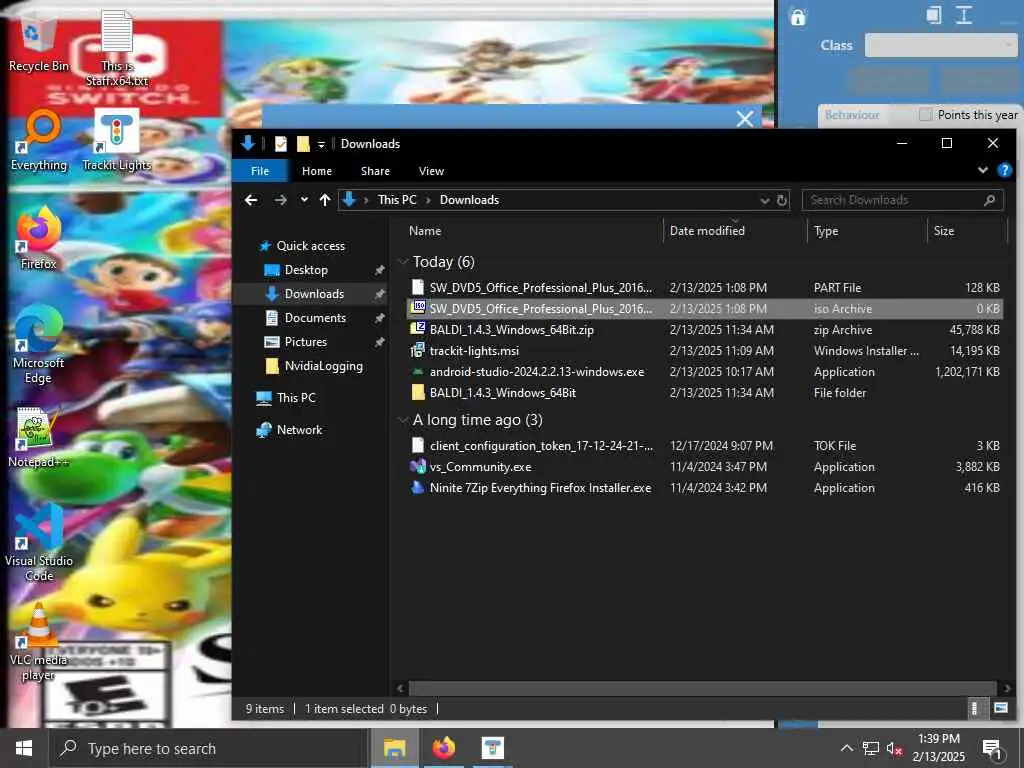Open the File ribbon tab
1024x768 pixels.
[x=260, y=171]
